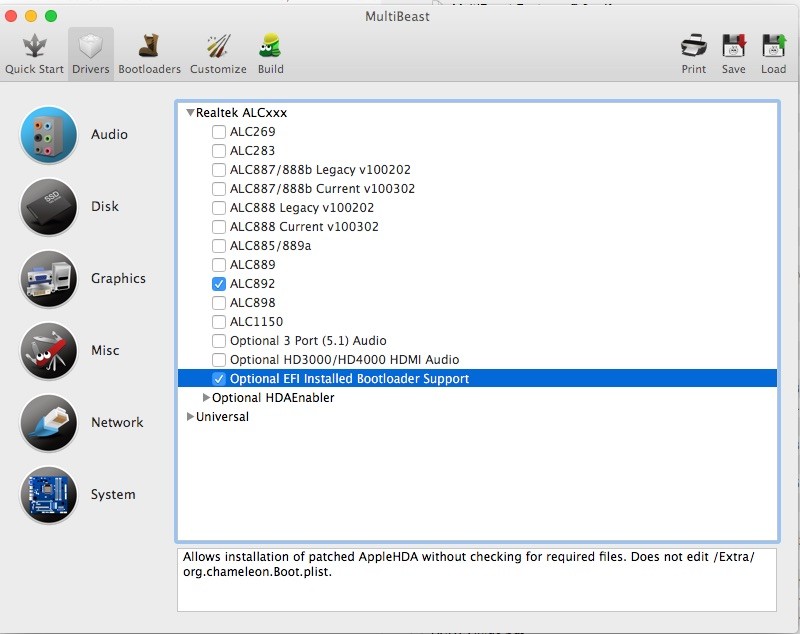Enable Optional 3 Port (5.1) Audio
Image resolution: width=800 pixels, height=634 pixels.
219,341
